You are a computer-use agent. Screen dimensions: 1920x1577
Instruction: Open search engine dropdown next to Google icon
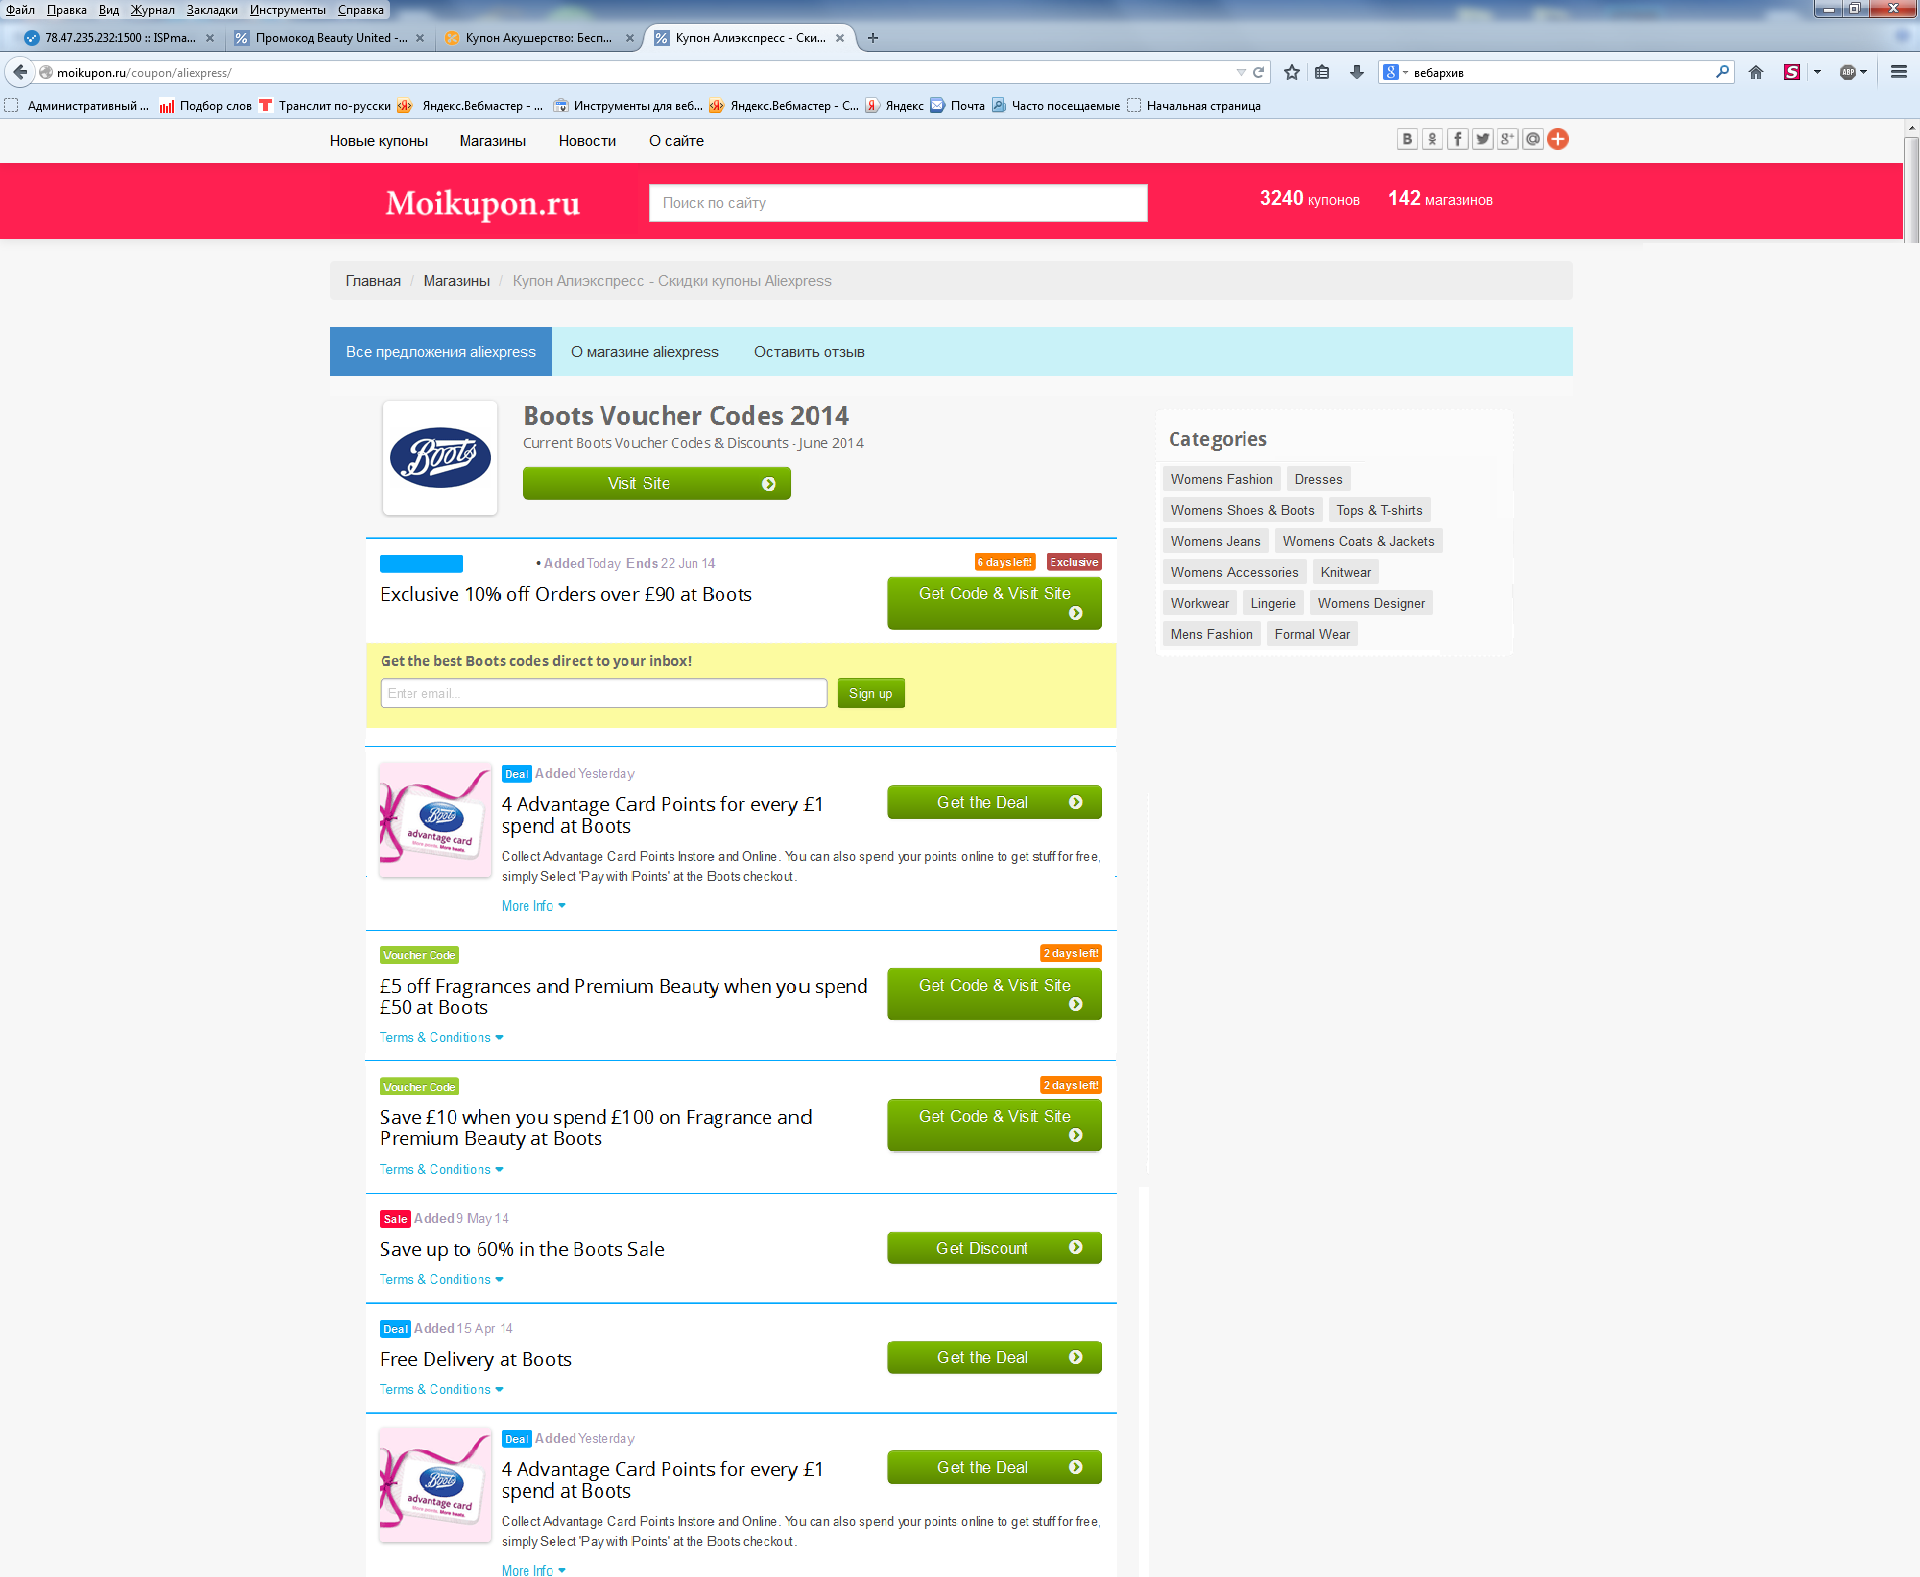[x=1405, y=72]
